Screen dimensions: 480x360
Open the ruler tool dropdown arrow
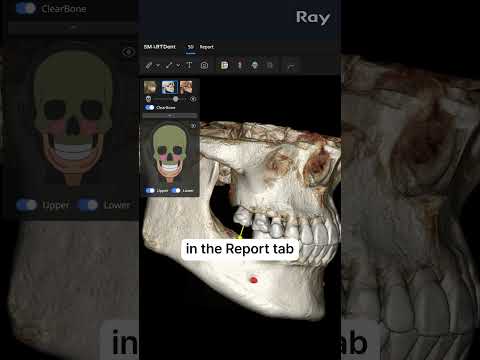tap(158, 66)
